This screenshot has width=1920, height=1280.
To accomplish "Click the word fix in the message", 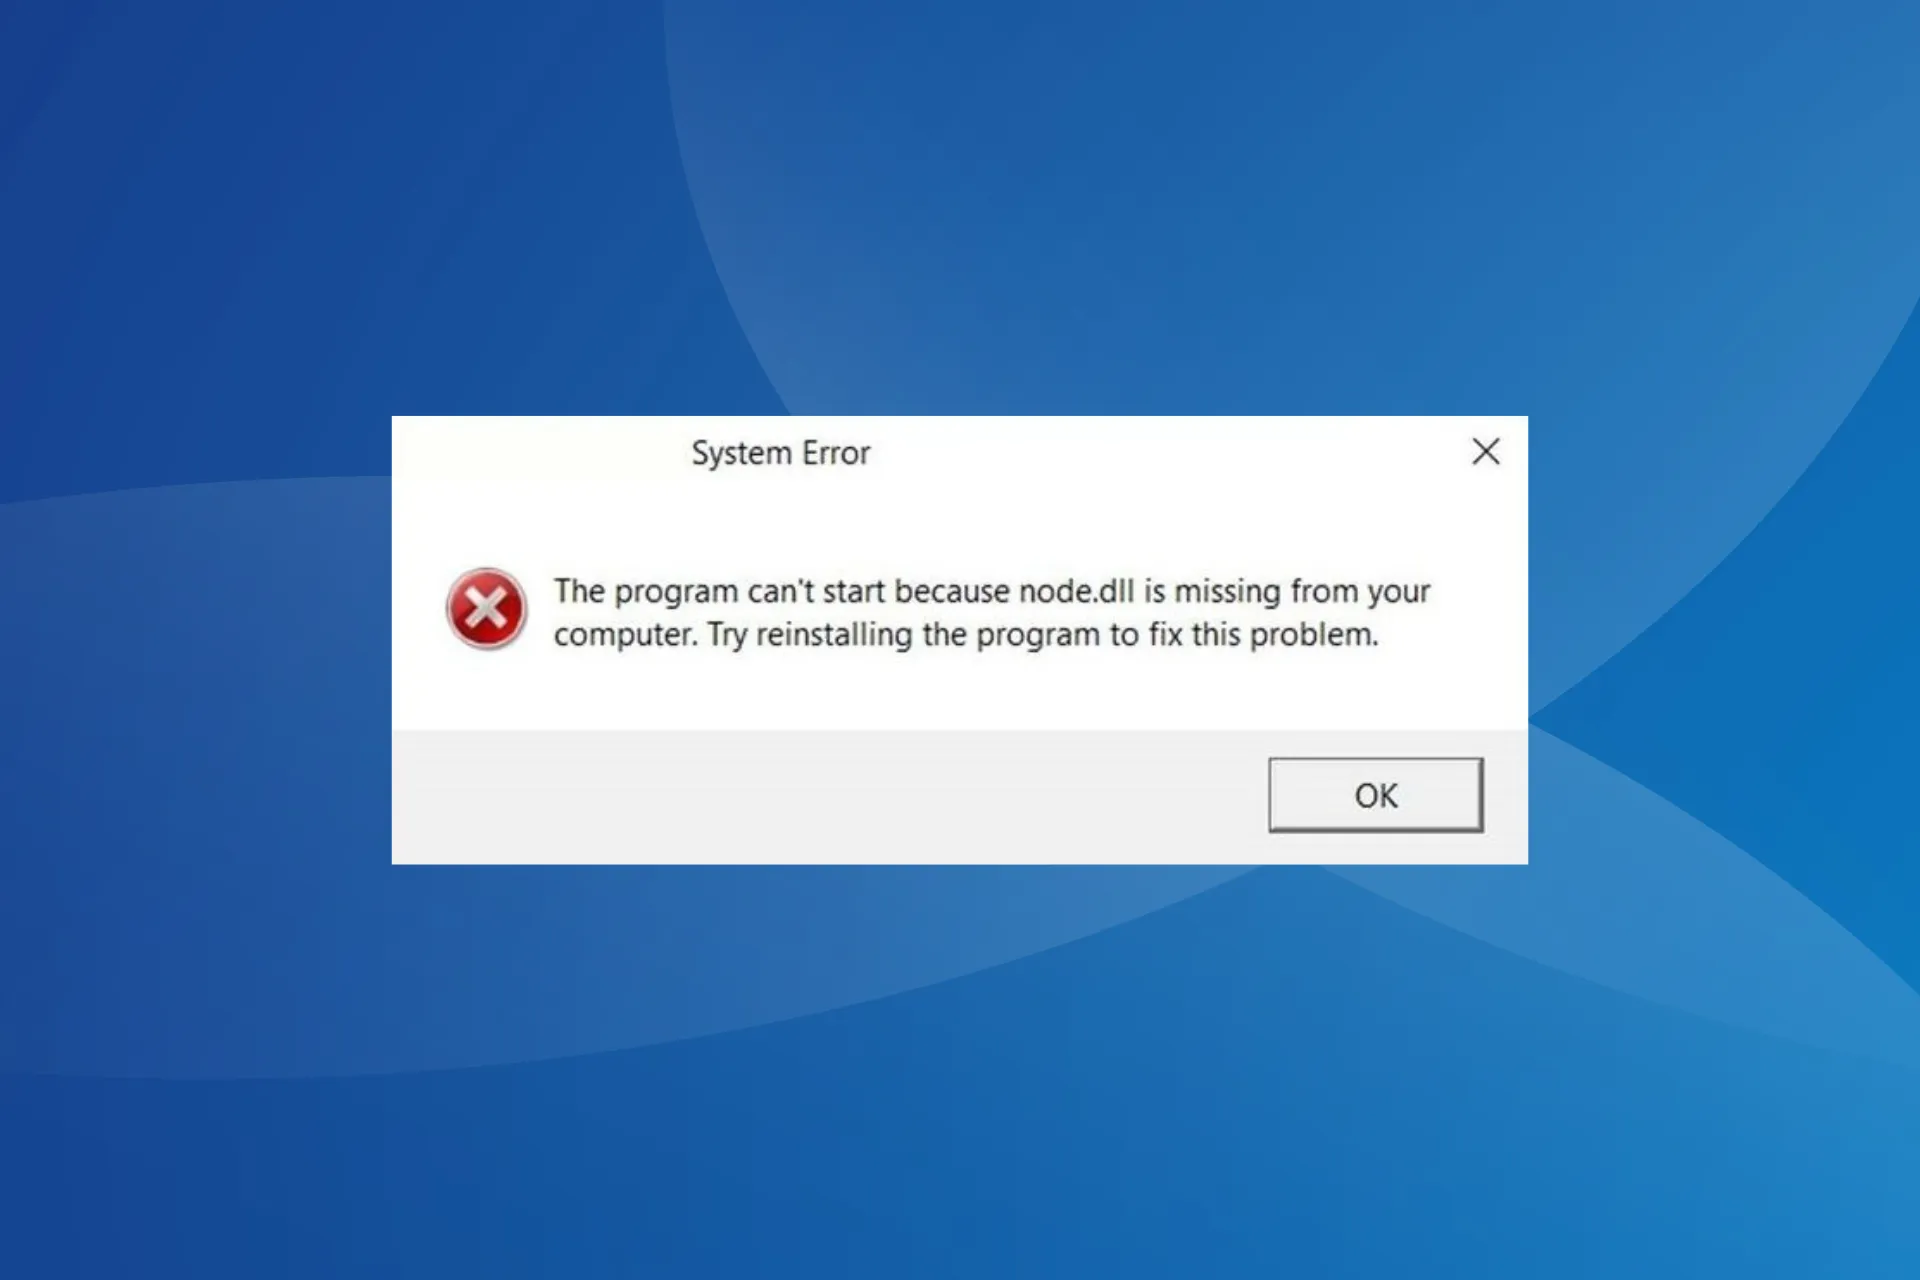I will point(1165,635).
